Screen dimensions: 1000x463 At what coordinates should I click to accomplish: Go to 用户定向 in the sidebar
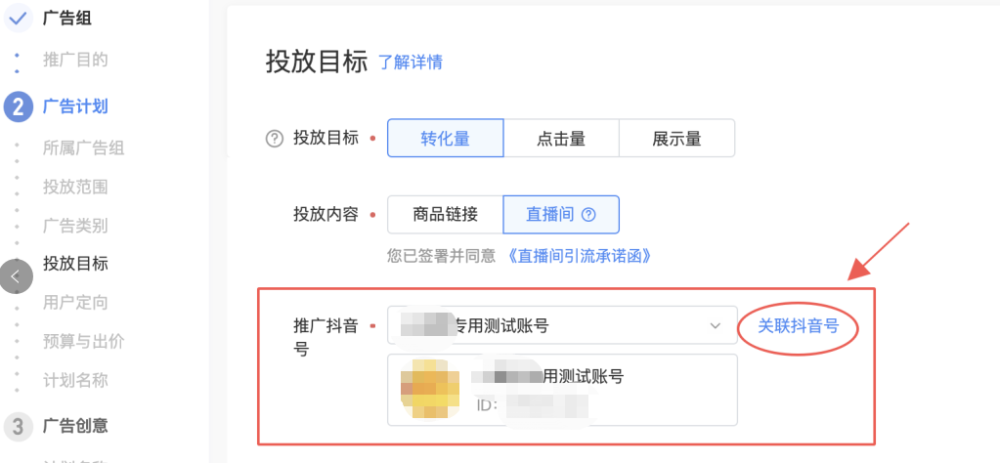[75, 302]
